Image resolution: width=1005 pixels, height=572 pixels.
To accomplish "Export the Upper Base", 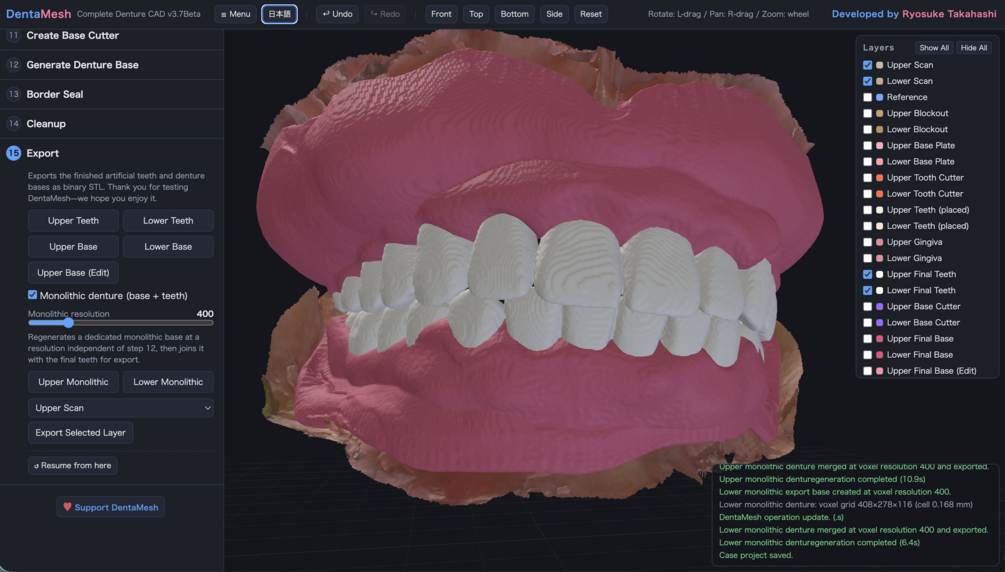I will coord(73,247).
